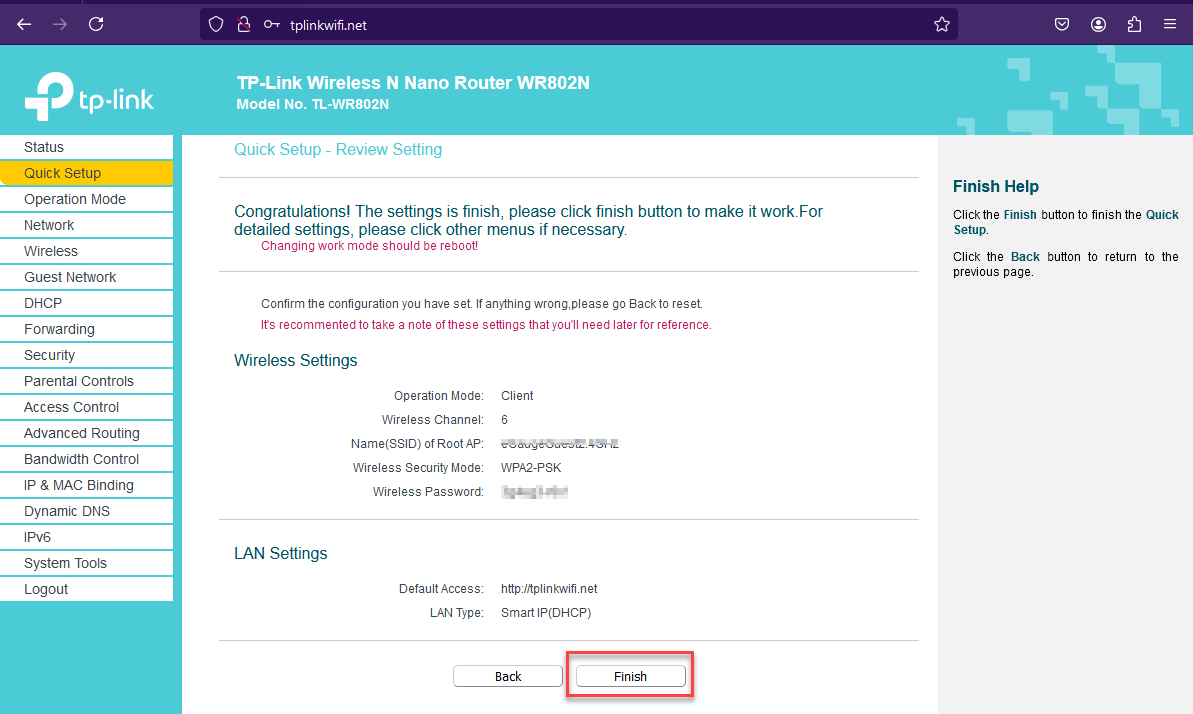Click the Smart IP(DHCP) LAN type value
Viewport: 1193px width, 714px height.
pyautogui.click(x=546, y=613)
